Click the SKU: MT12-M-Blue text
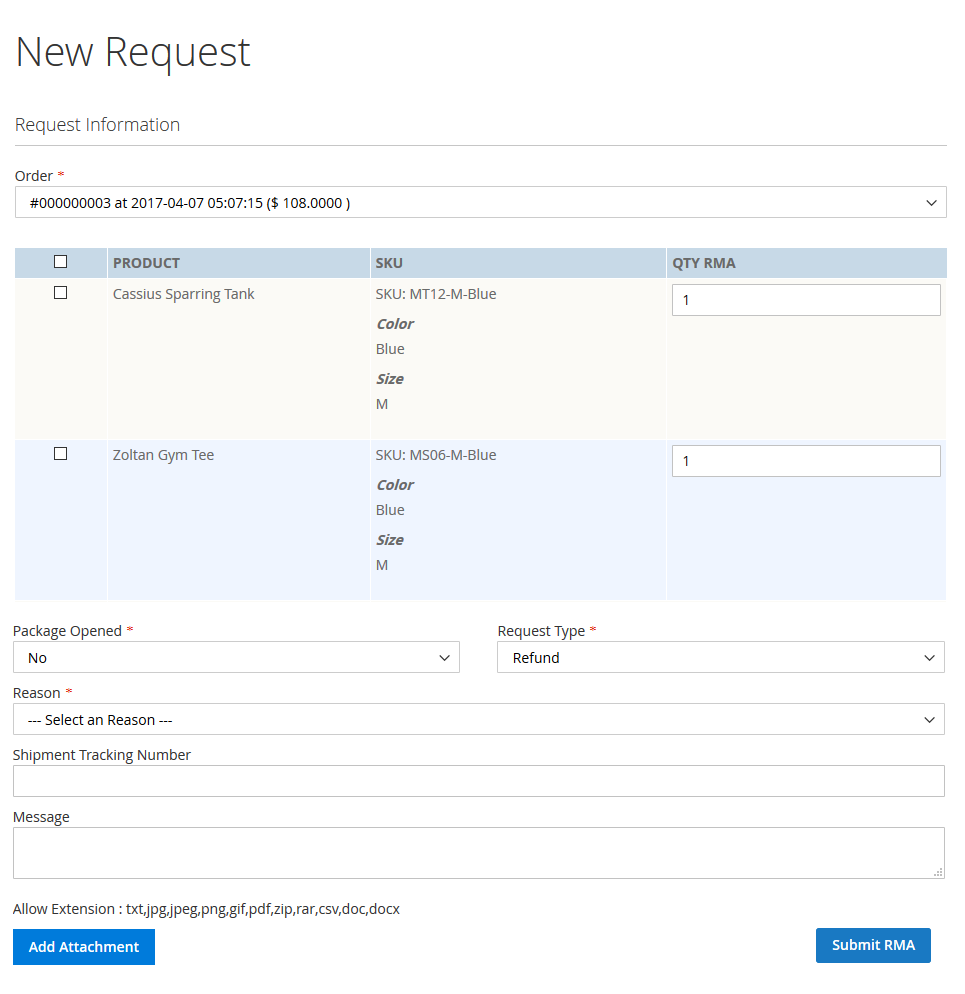 pos(436,294)
